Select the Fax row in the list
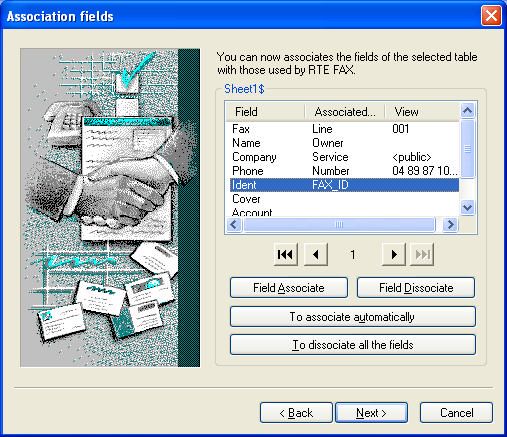 [344, 129]
